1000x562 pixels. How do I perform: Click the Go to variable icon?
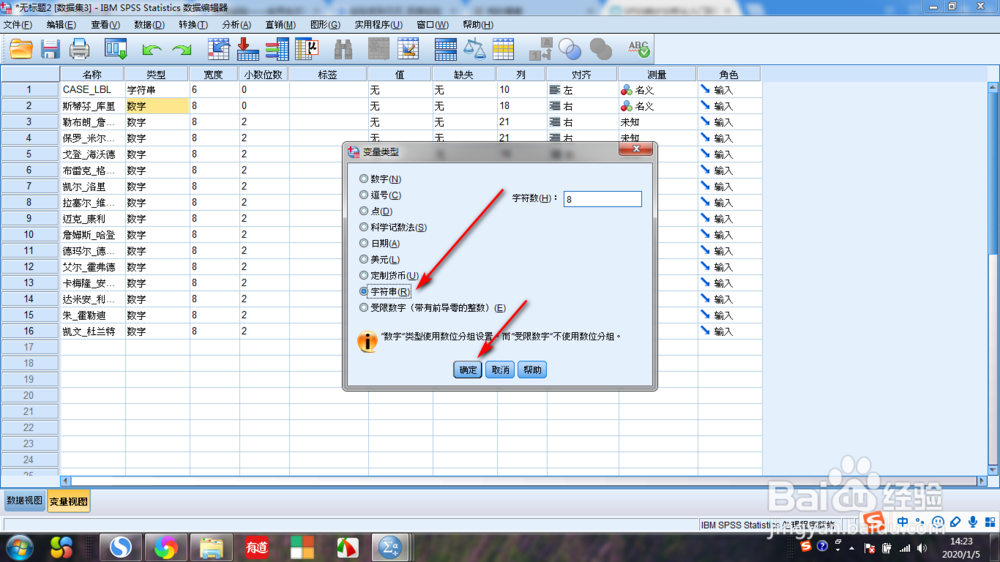[247, 49]
